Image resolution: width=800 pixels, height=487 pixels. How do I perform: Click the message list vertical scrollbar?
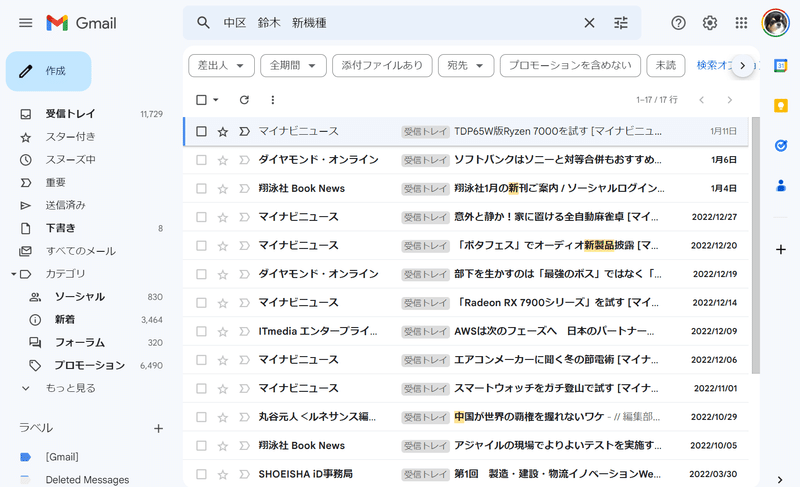tap(756, 245)
